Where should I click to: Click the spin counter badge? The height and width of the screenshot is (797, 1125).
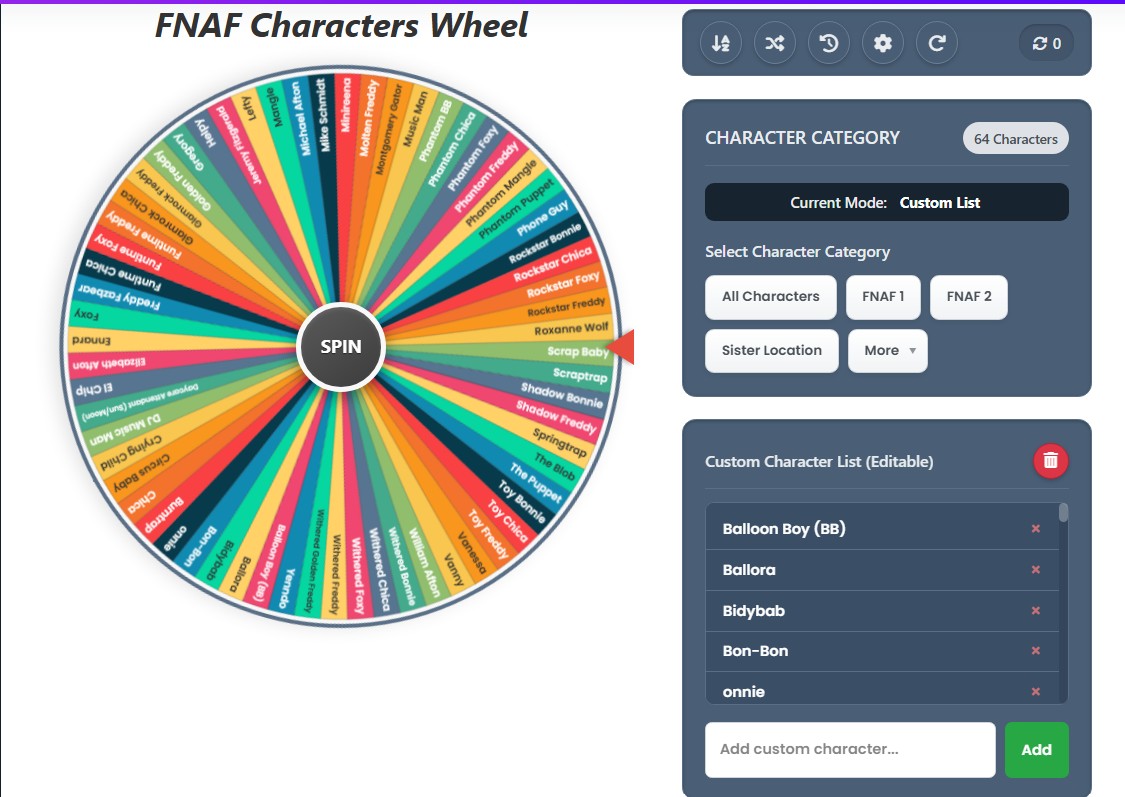tap(1046, 43)
